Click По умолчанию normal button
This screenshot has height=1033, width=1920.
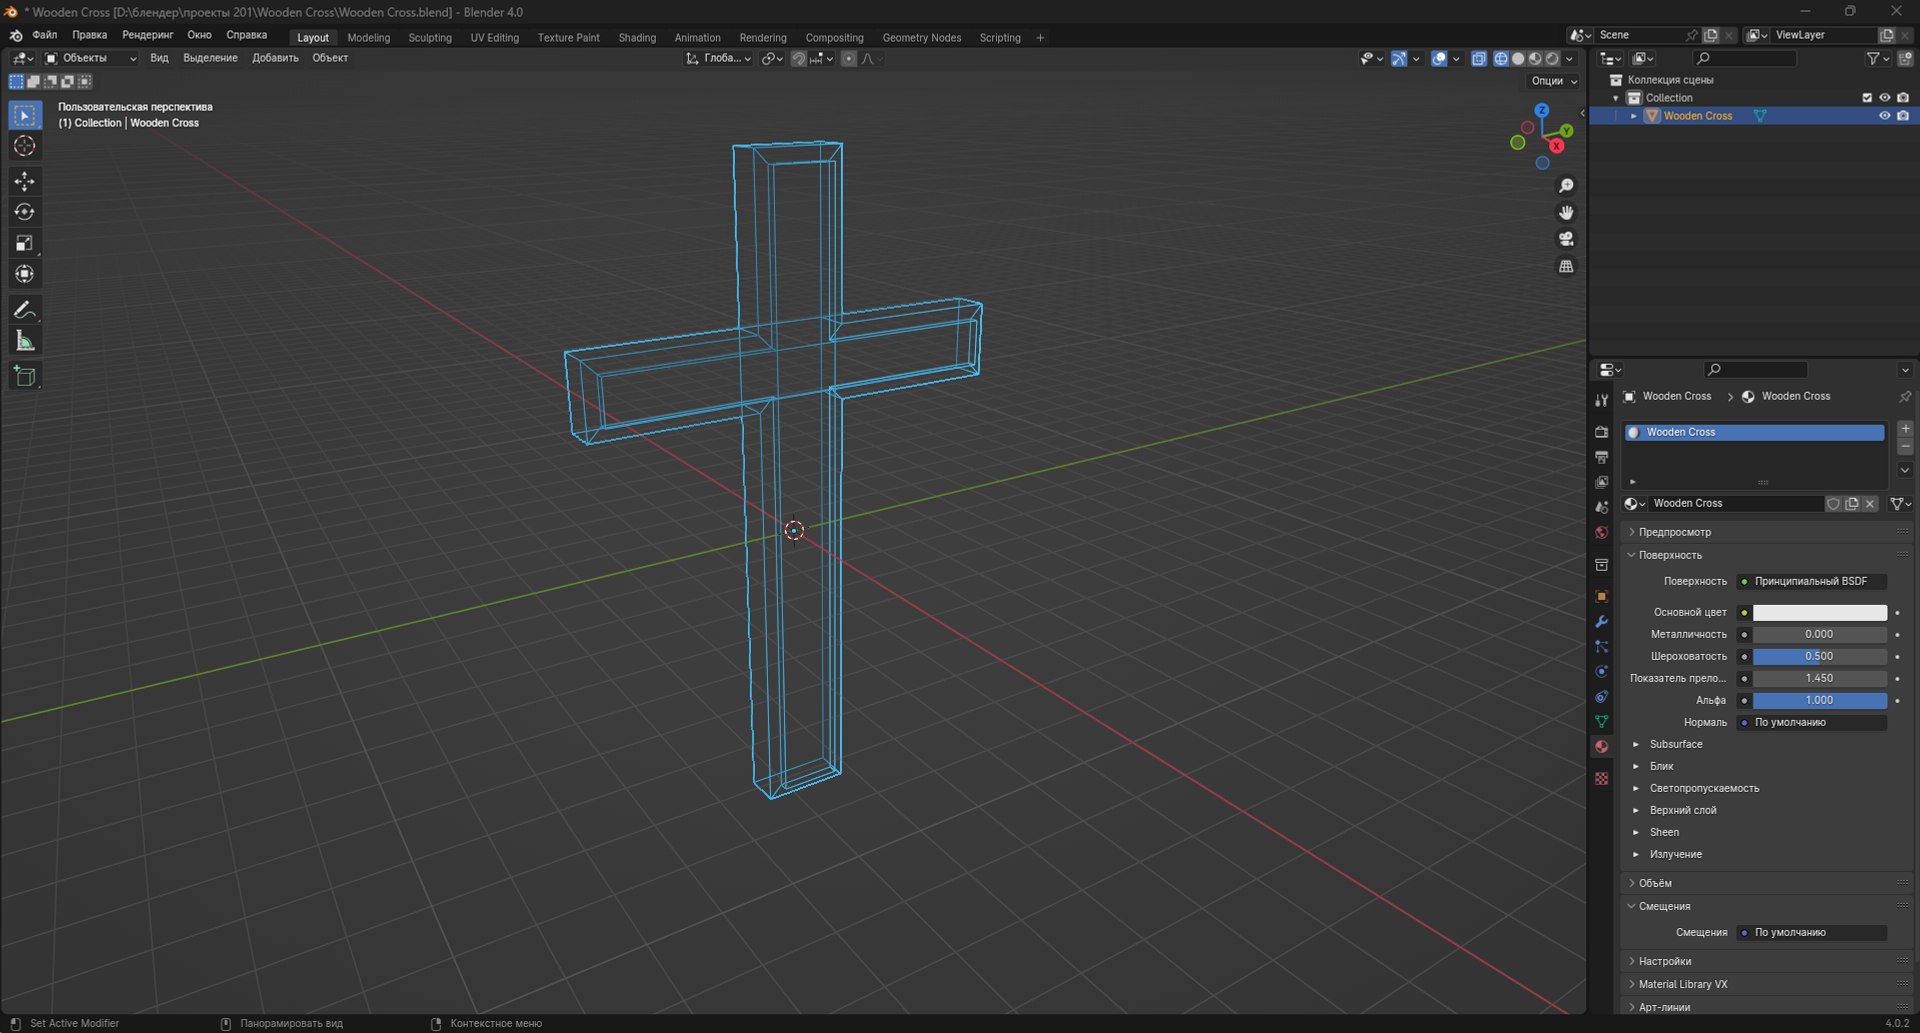tap(1812, 722)
